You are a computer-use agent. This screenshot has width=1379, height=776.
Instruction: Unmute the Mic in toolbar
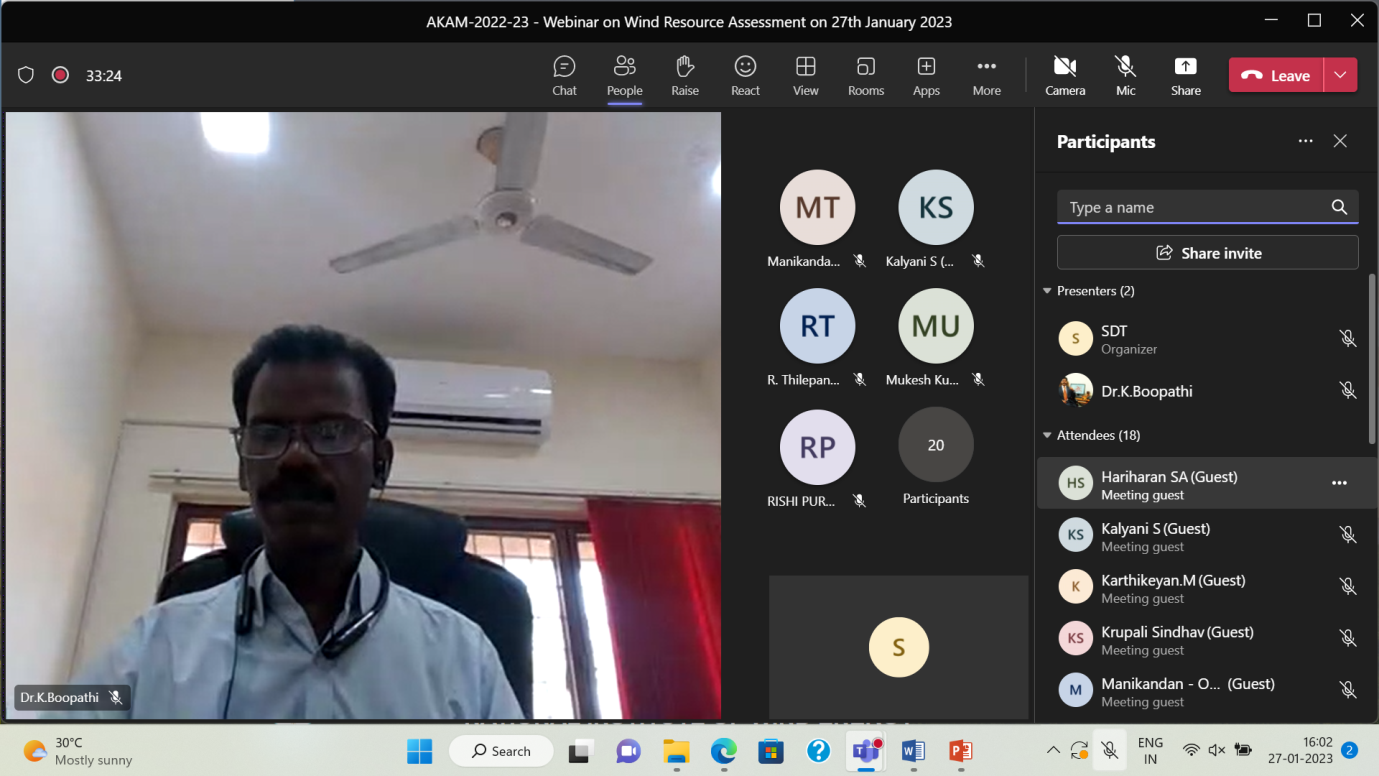point(1125,76)
